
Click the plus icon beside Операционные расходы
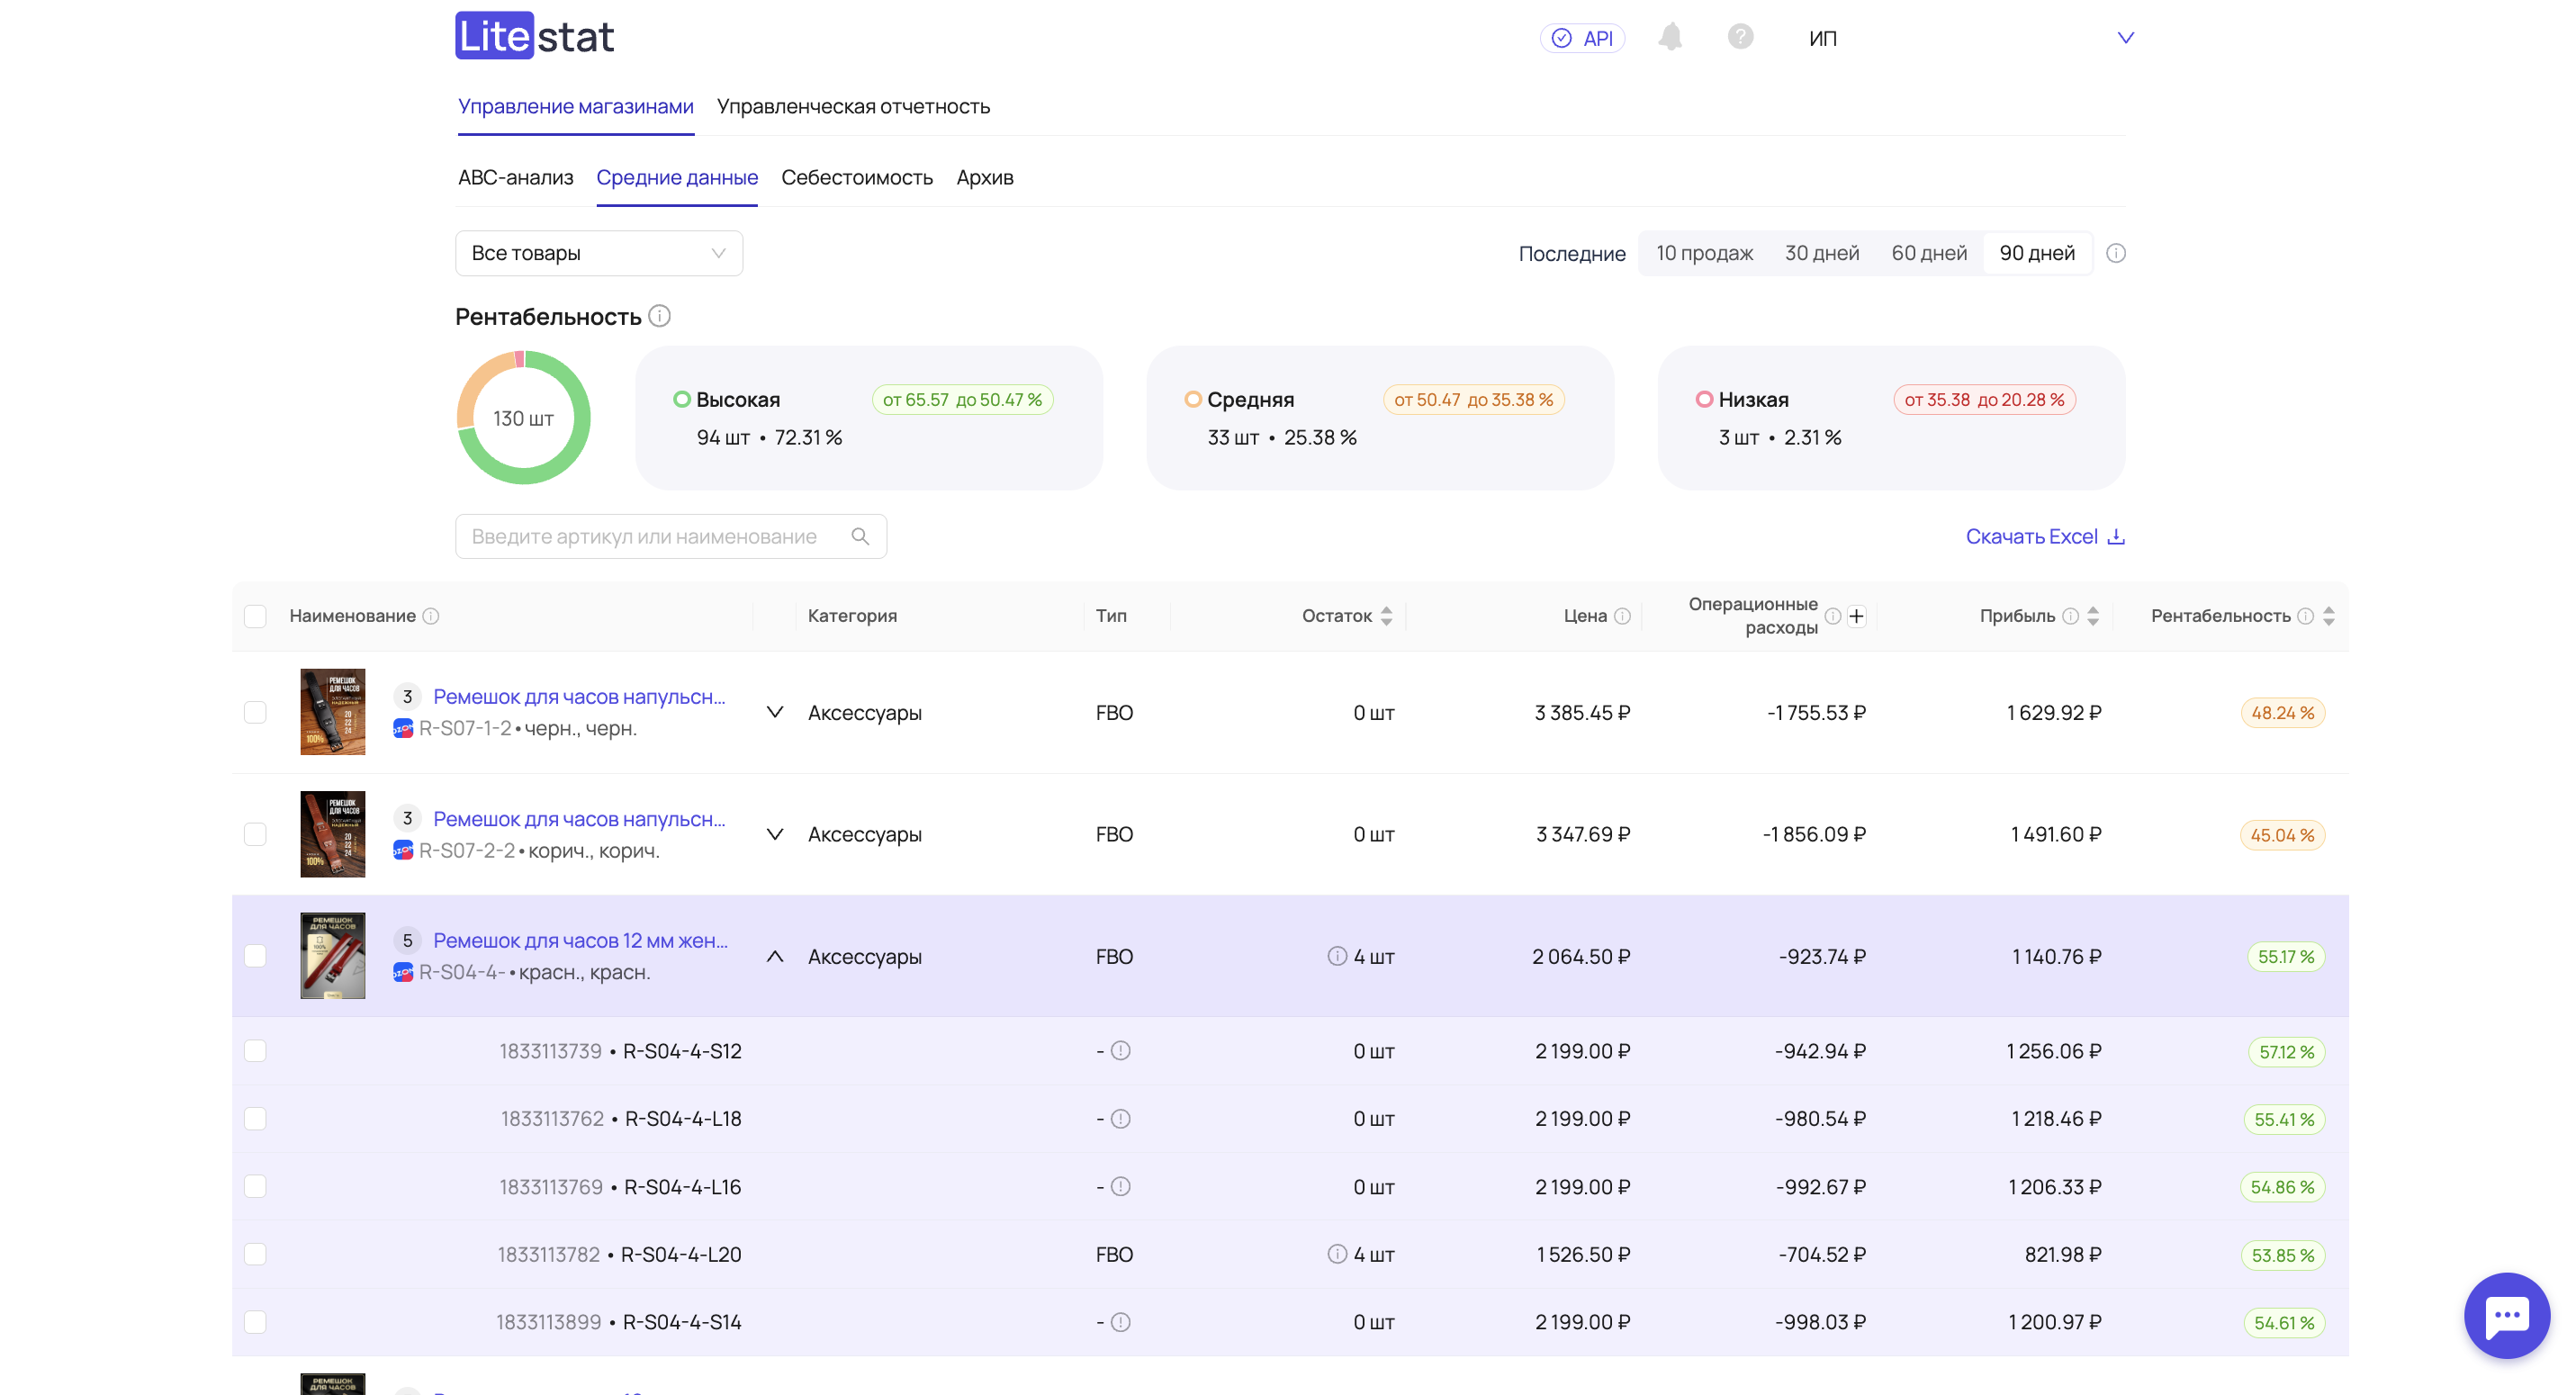1856,616
